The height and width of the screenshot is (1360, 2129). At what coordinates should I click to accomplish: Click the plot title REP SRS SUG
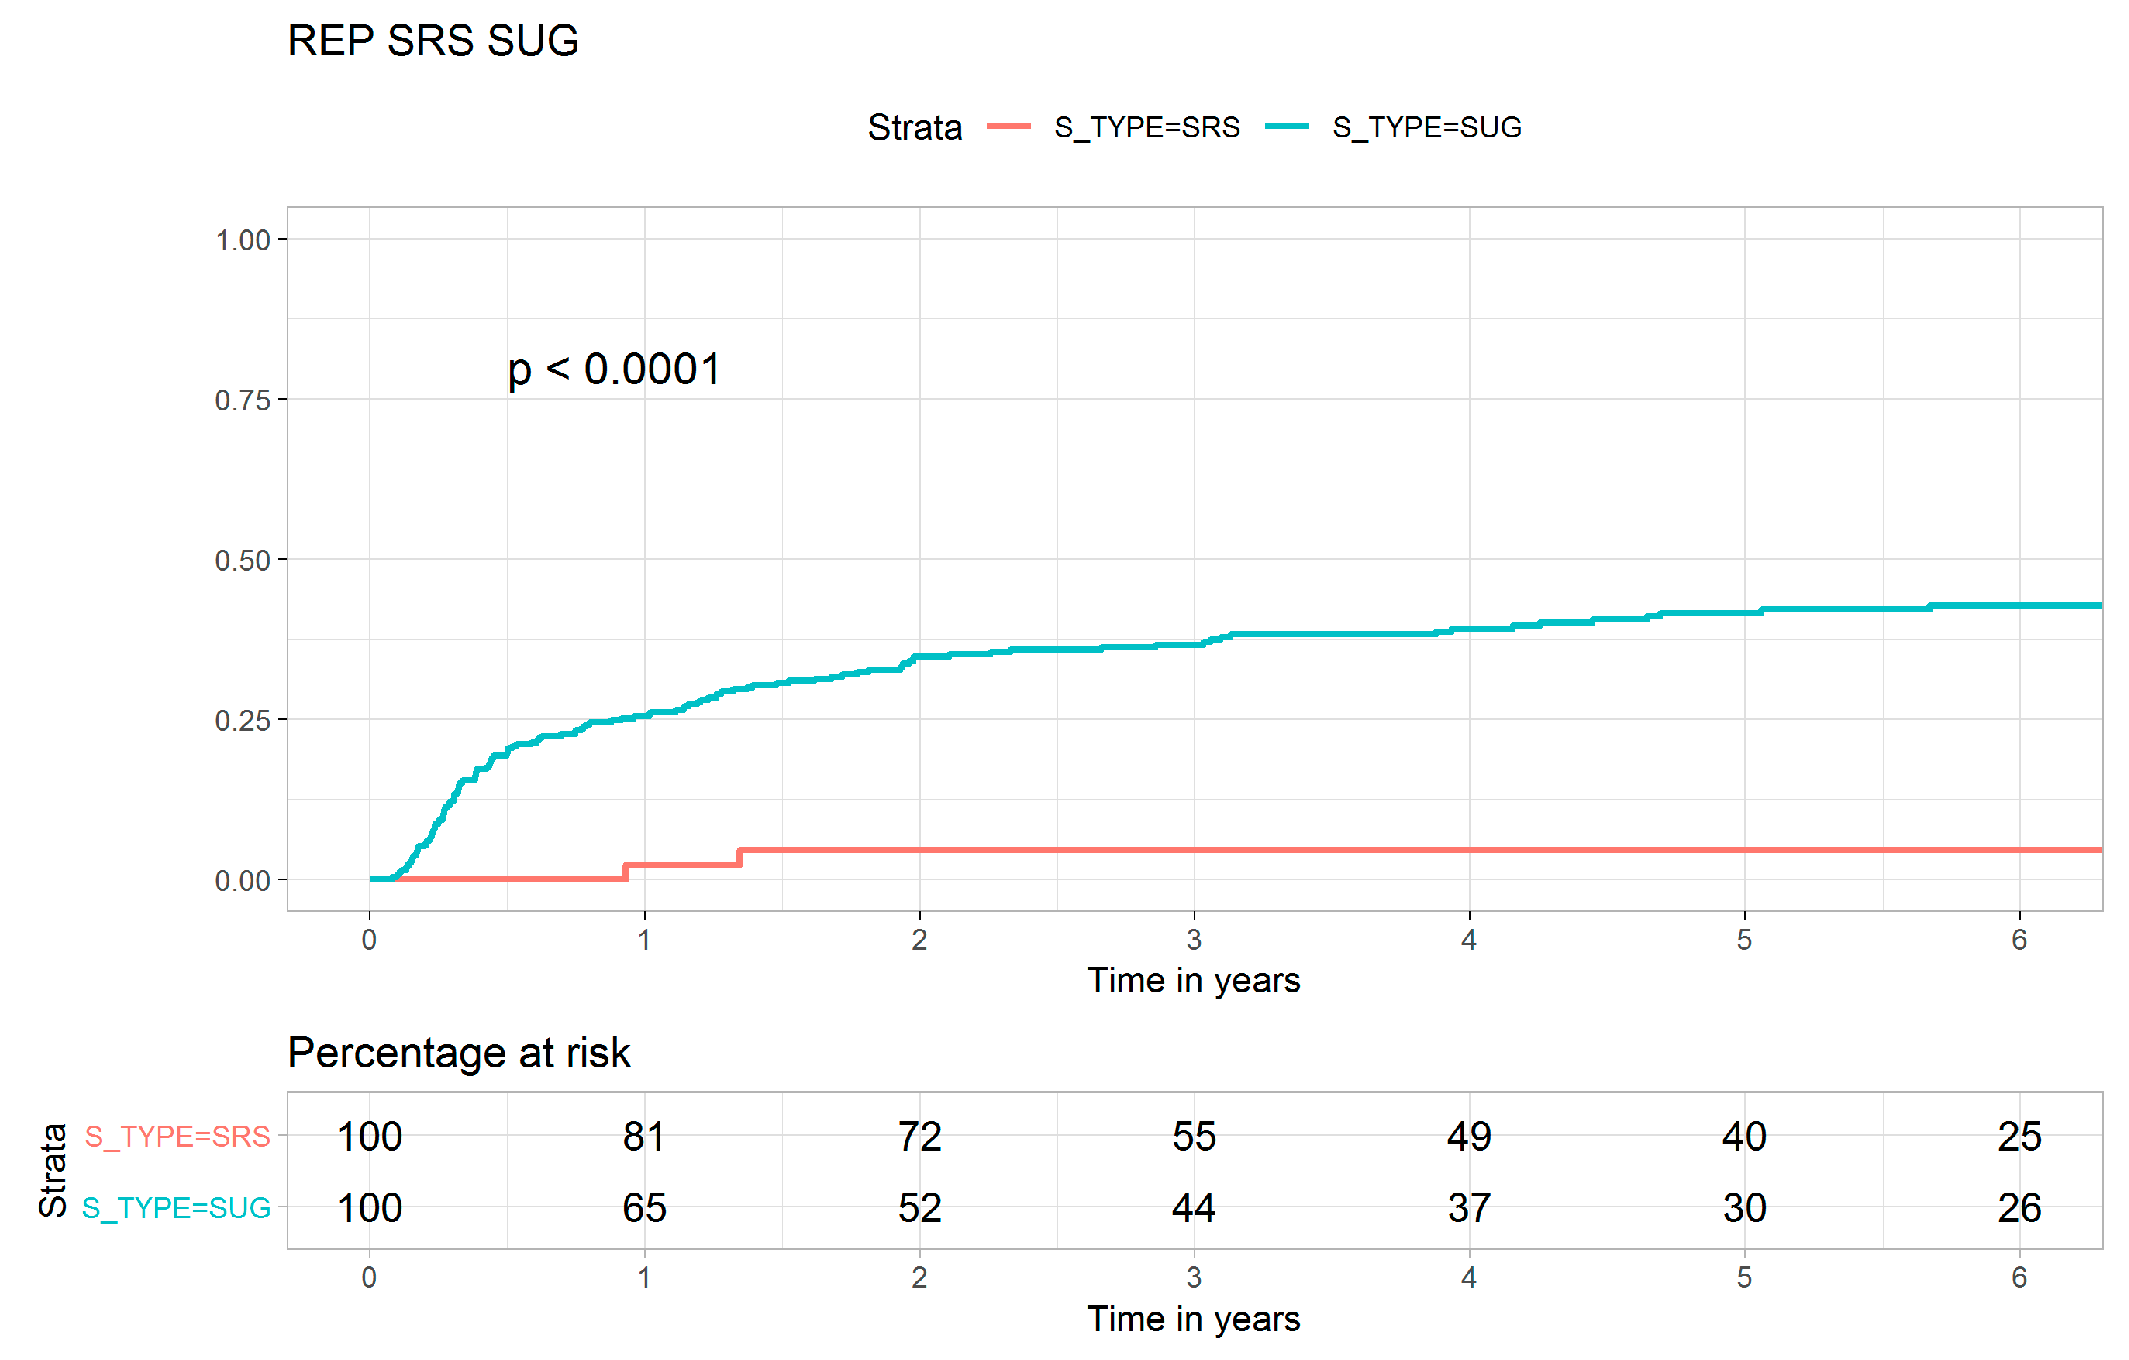point(433,41)
